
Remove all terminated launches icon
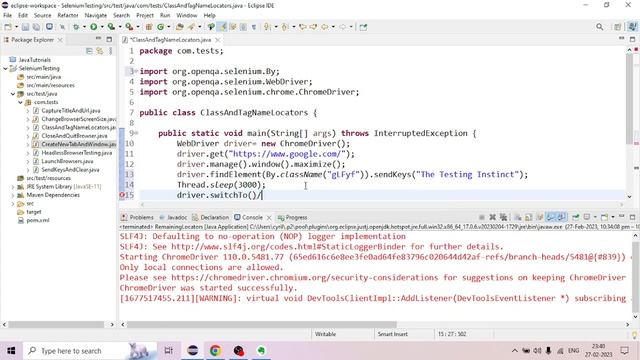pyautogui.click(x=503, y=217)
